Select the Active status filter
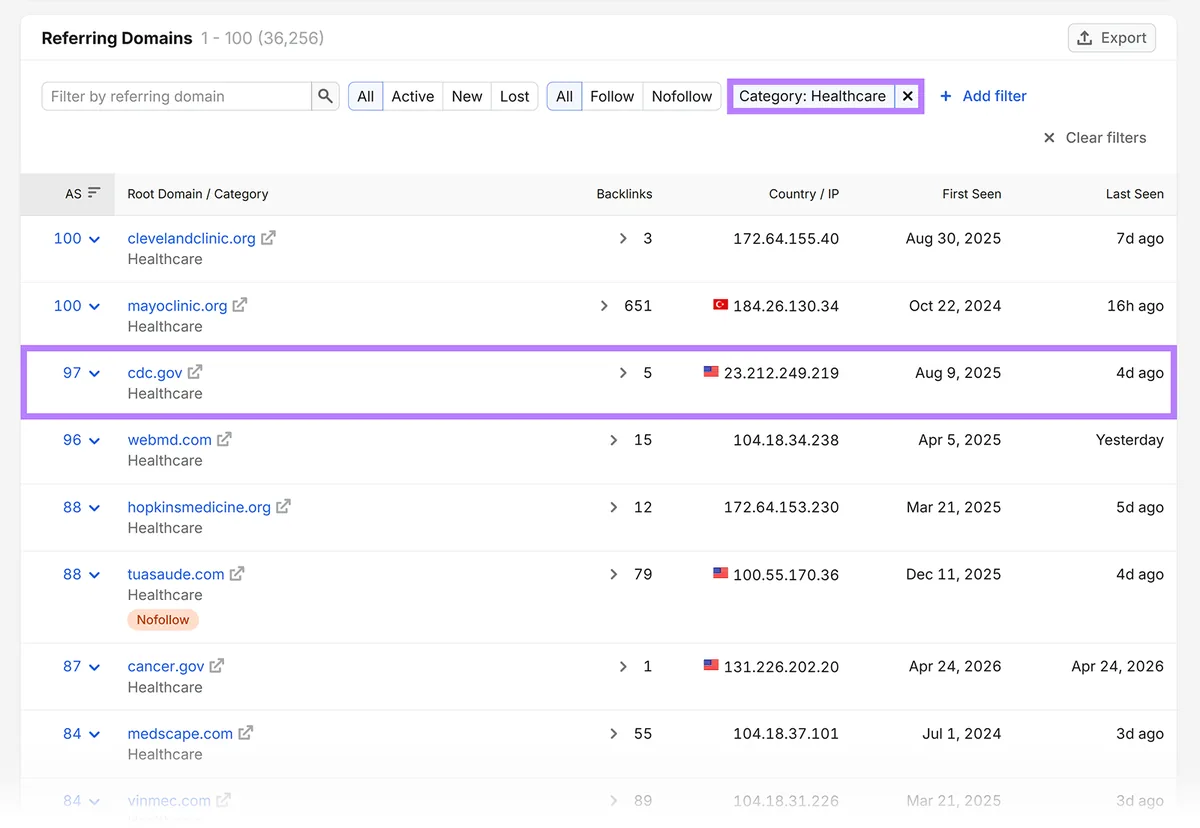This screenshot has width=1200, height=828. [413, 96]
